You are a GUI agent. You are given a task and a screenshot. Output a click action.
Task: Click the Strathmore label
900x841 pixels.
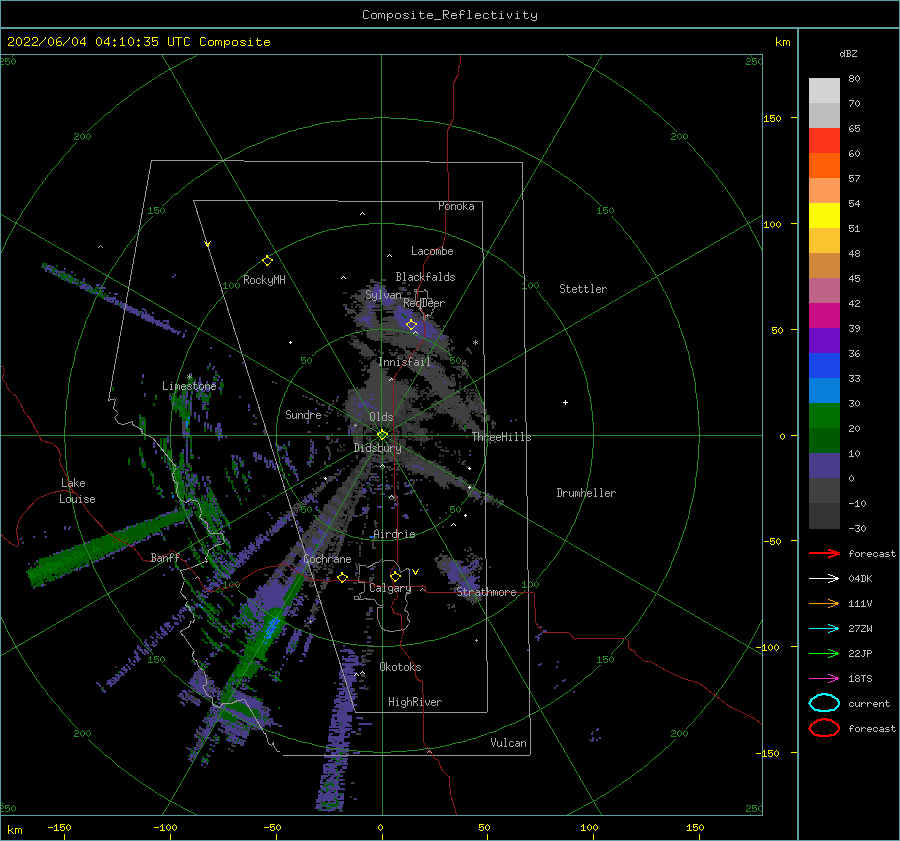pyautogui.click(x=486, y=592)
